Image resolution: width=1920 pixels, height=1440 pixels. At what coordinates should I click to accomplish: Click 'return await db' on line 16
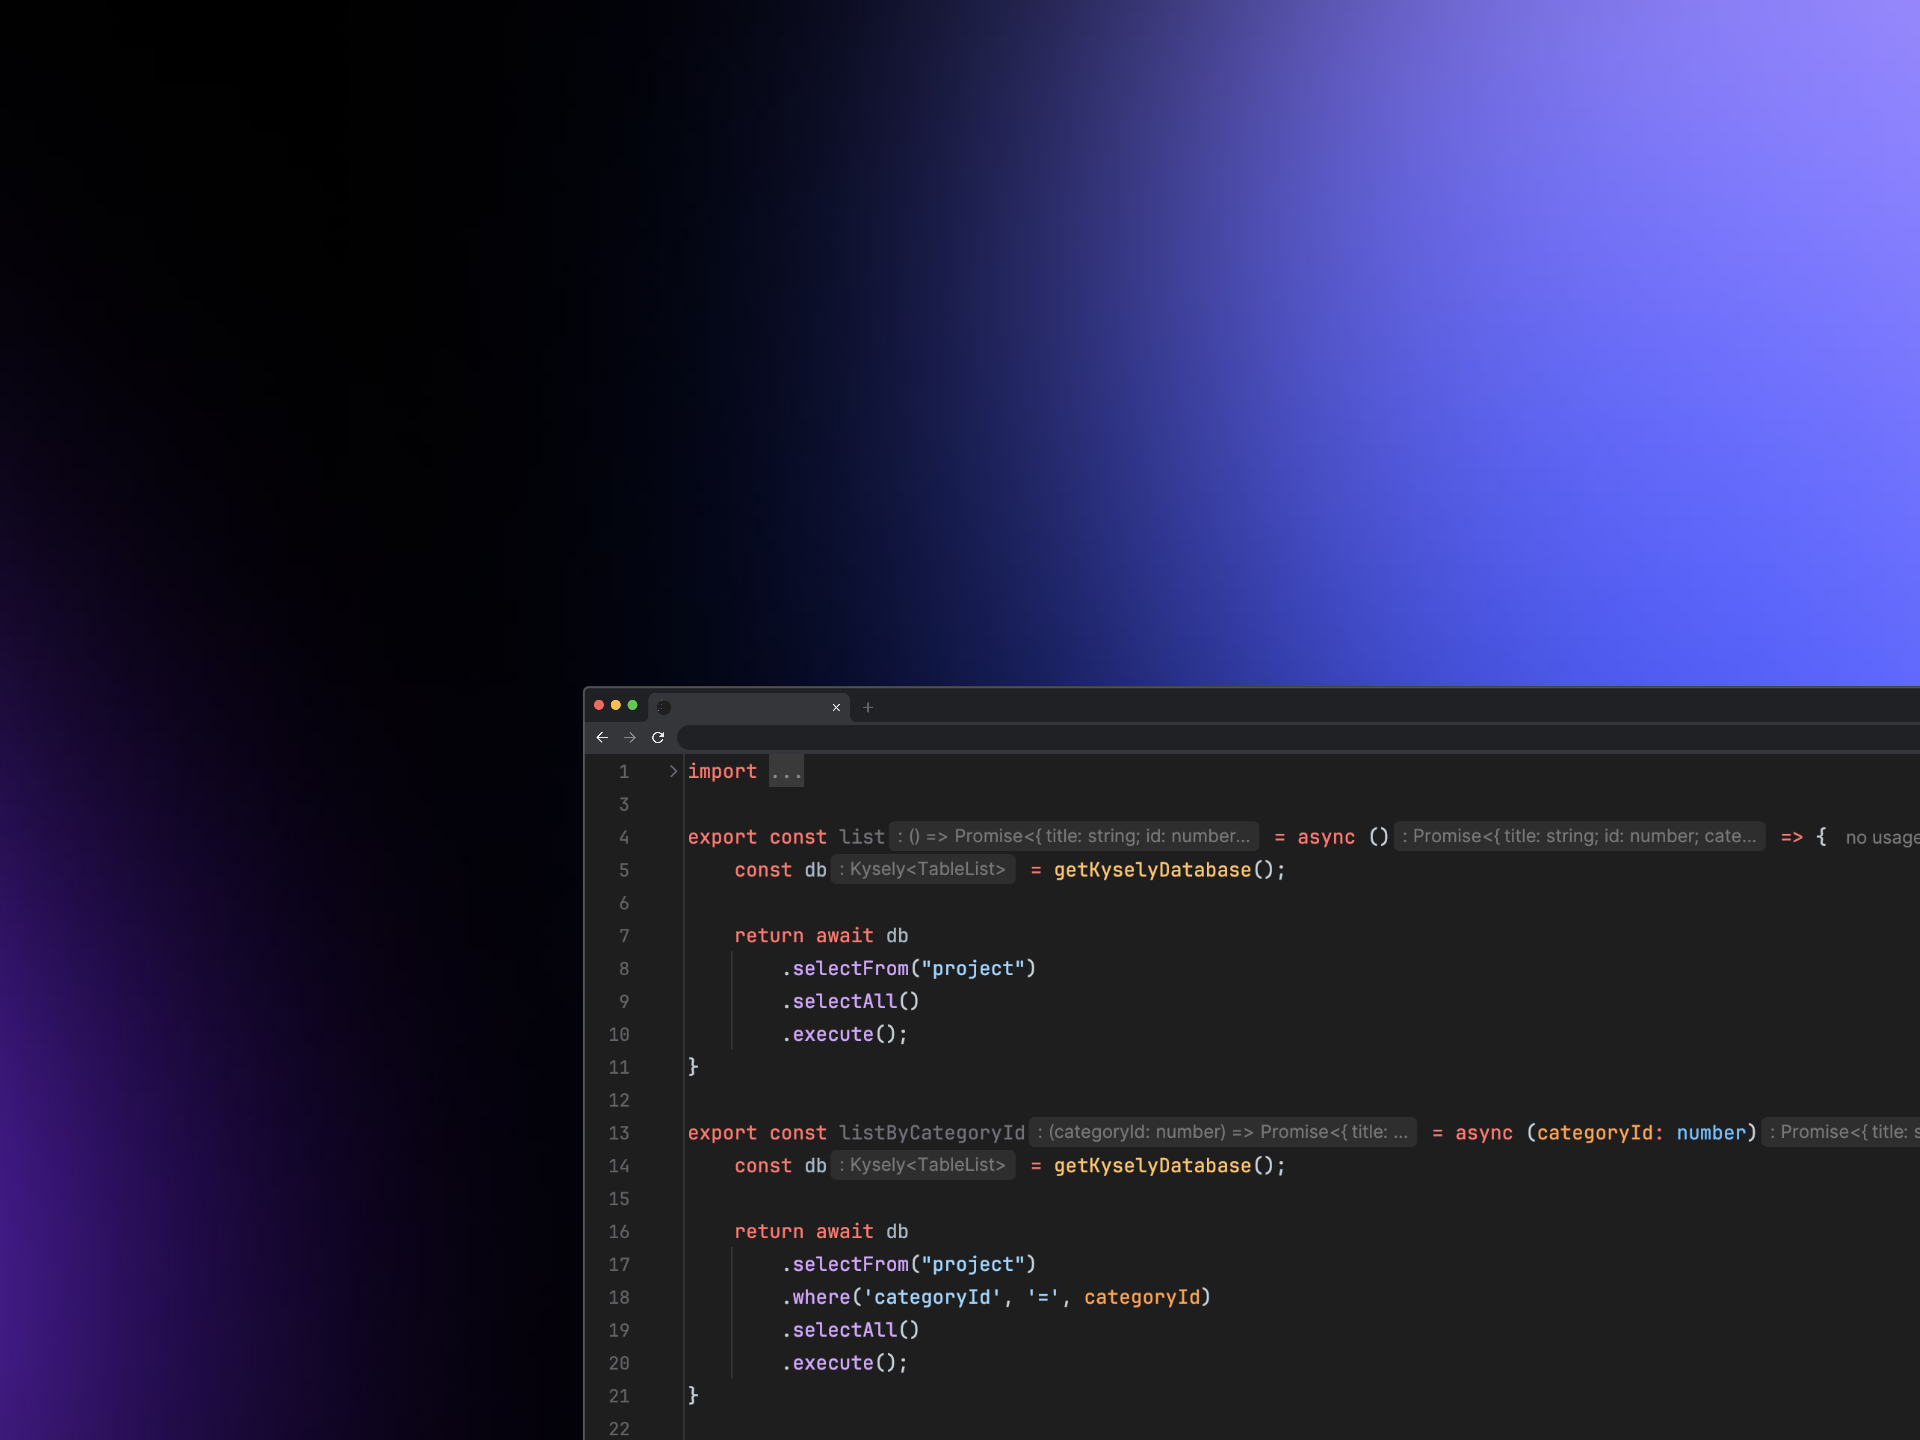coord(821,1232)
